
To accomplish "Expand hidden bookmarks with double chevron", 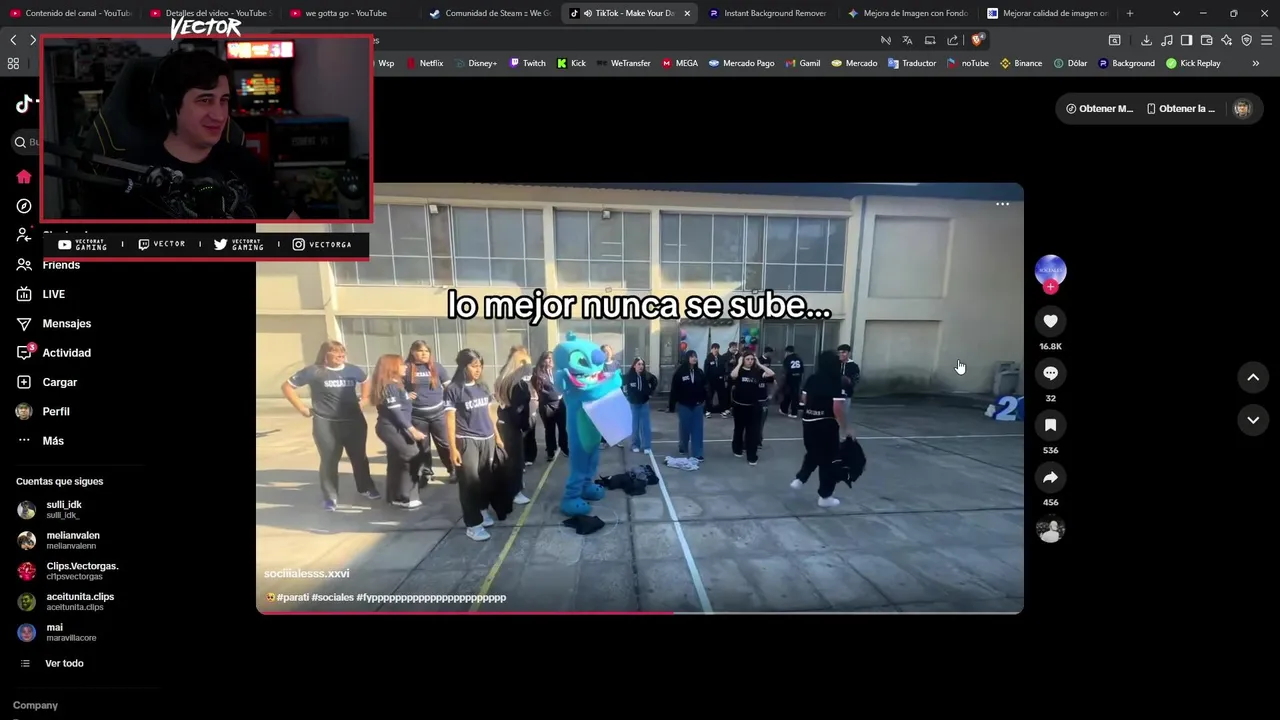I will [x=1256, y=63].
